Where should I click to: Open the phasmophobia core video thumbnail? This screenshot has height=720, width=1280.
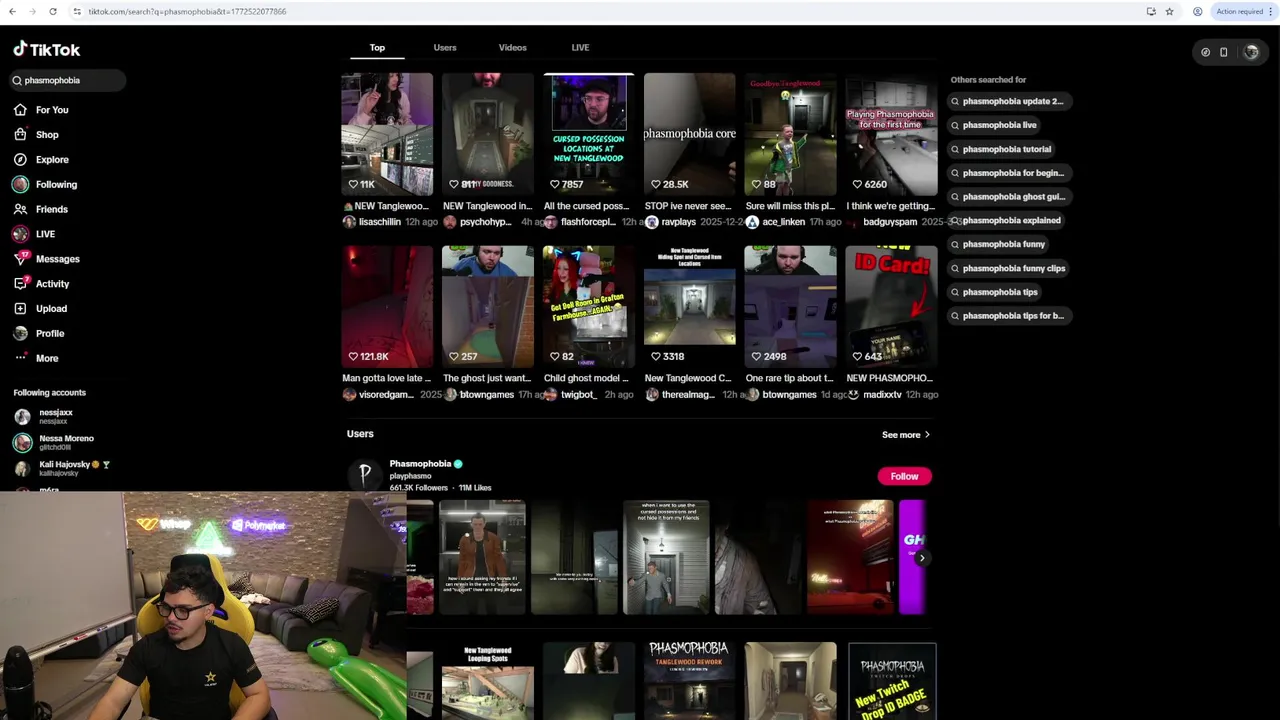(690, 134)
